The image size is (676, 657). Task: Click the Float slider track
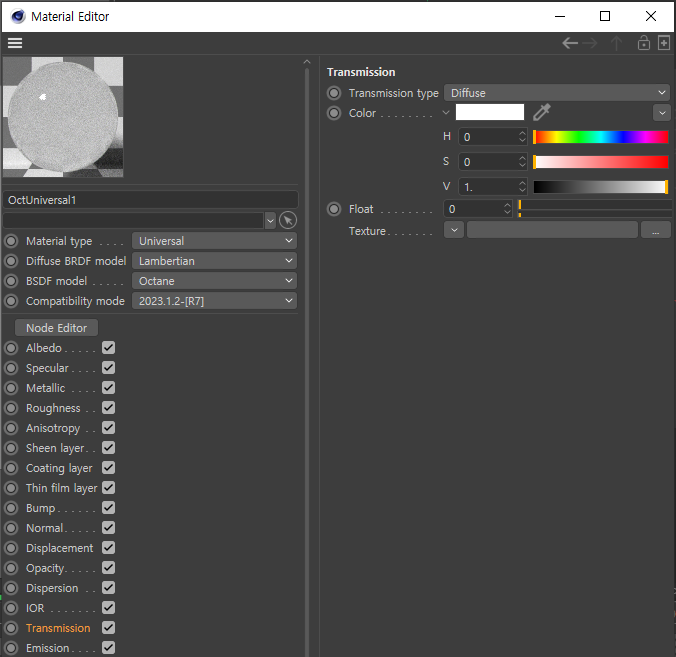coord(595,209)
